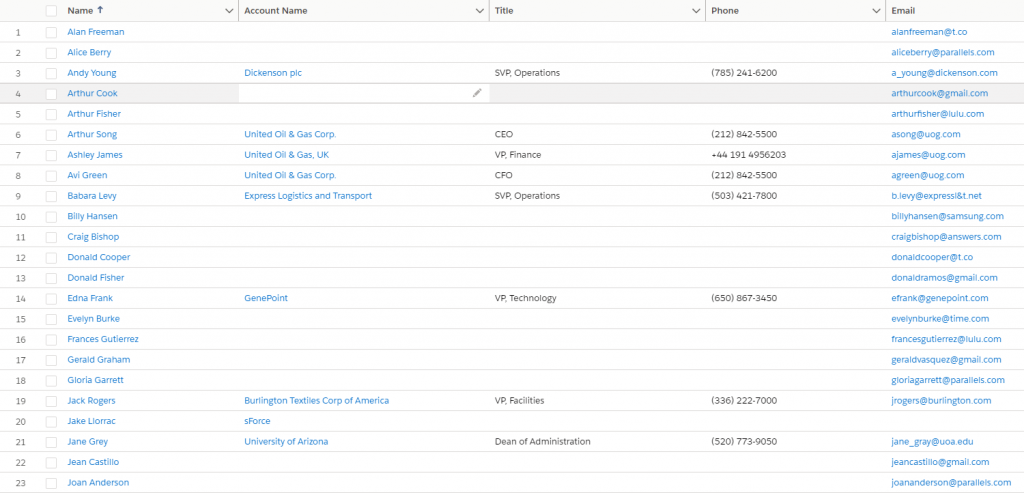Click phone number +44 191 4956203
This screenshot has height=493, width=1024.
click(748, 155)
